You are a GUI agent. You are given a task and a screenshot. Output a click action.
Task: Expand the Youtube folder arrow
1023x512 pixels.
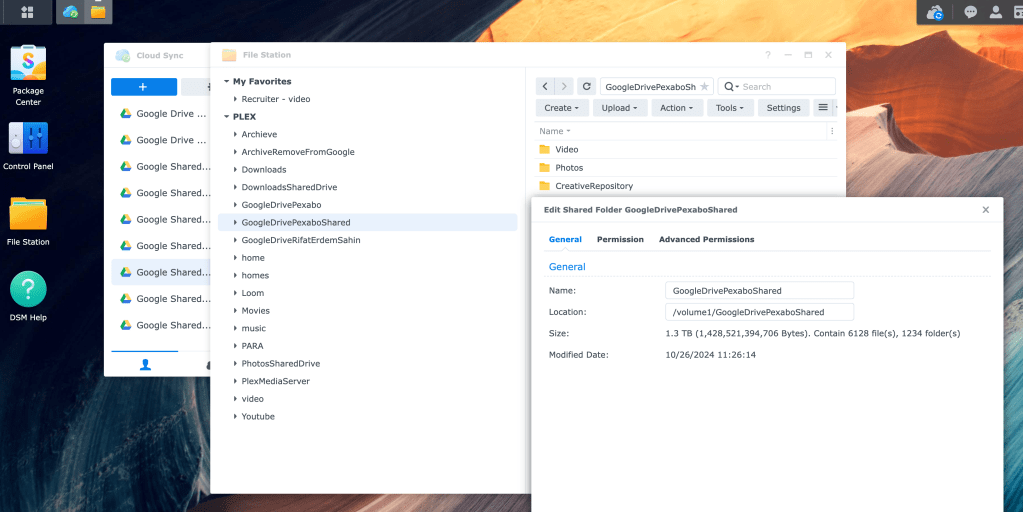coord(236,416)
